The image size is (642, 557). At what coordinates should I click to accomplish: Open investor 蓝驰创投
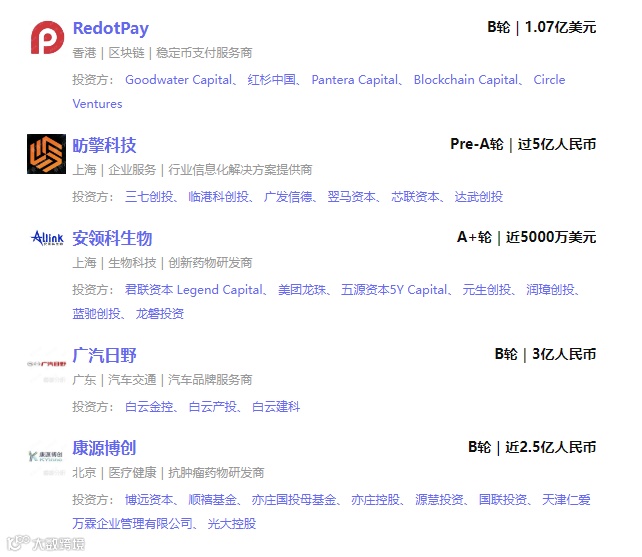97,314
